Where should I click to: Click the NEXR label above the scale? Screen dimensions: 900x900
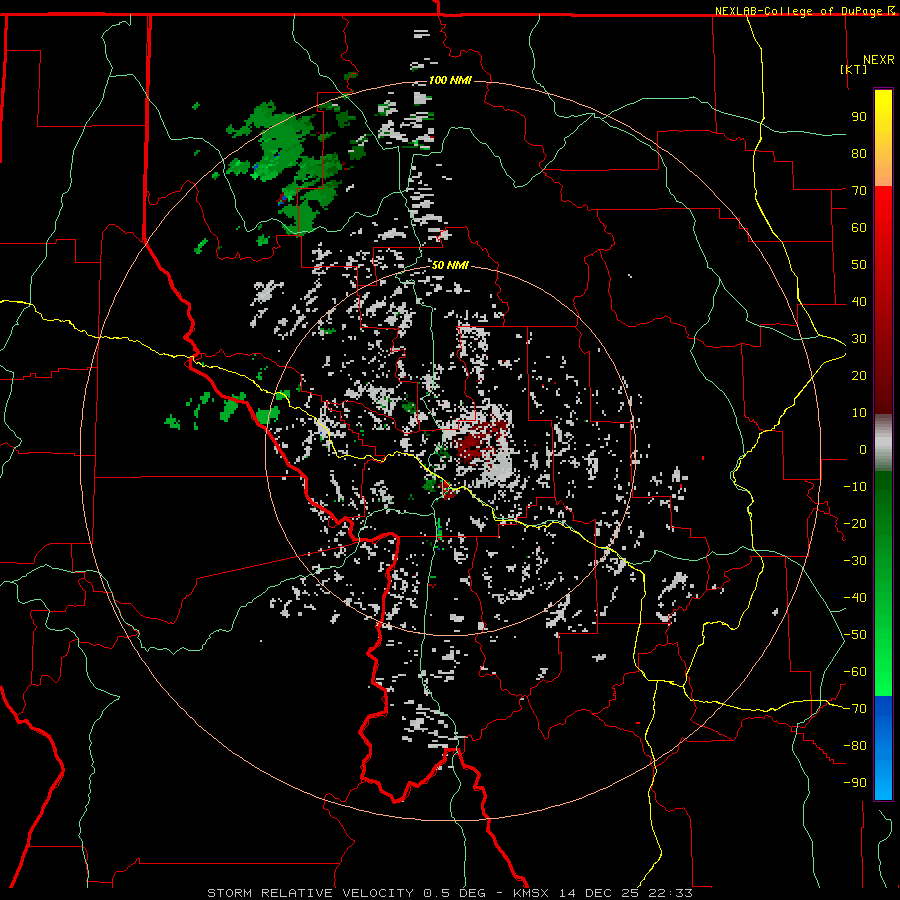tap(879, 60)
